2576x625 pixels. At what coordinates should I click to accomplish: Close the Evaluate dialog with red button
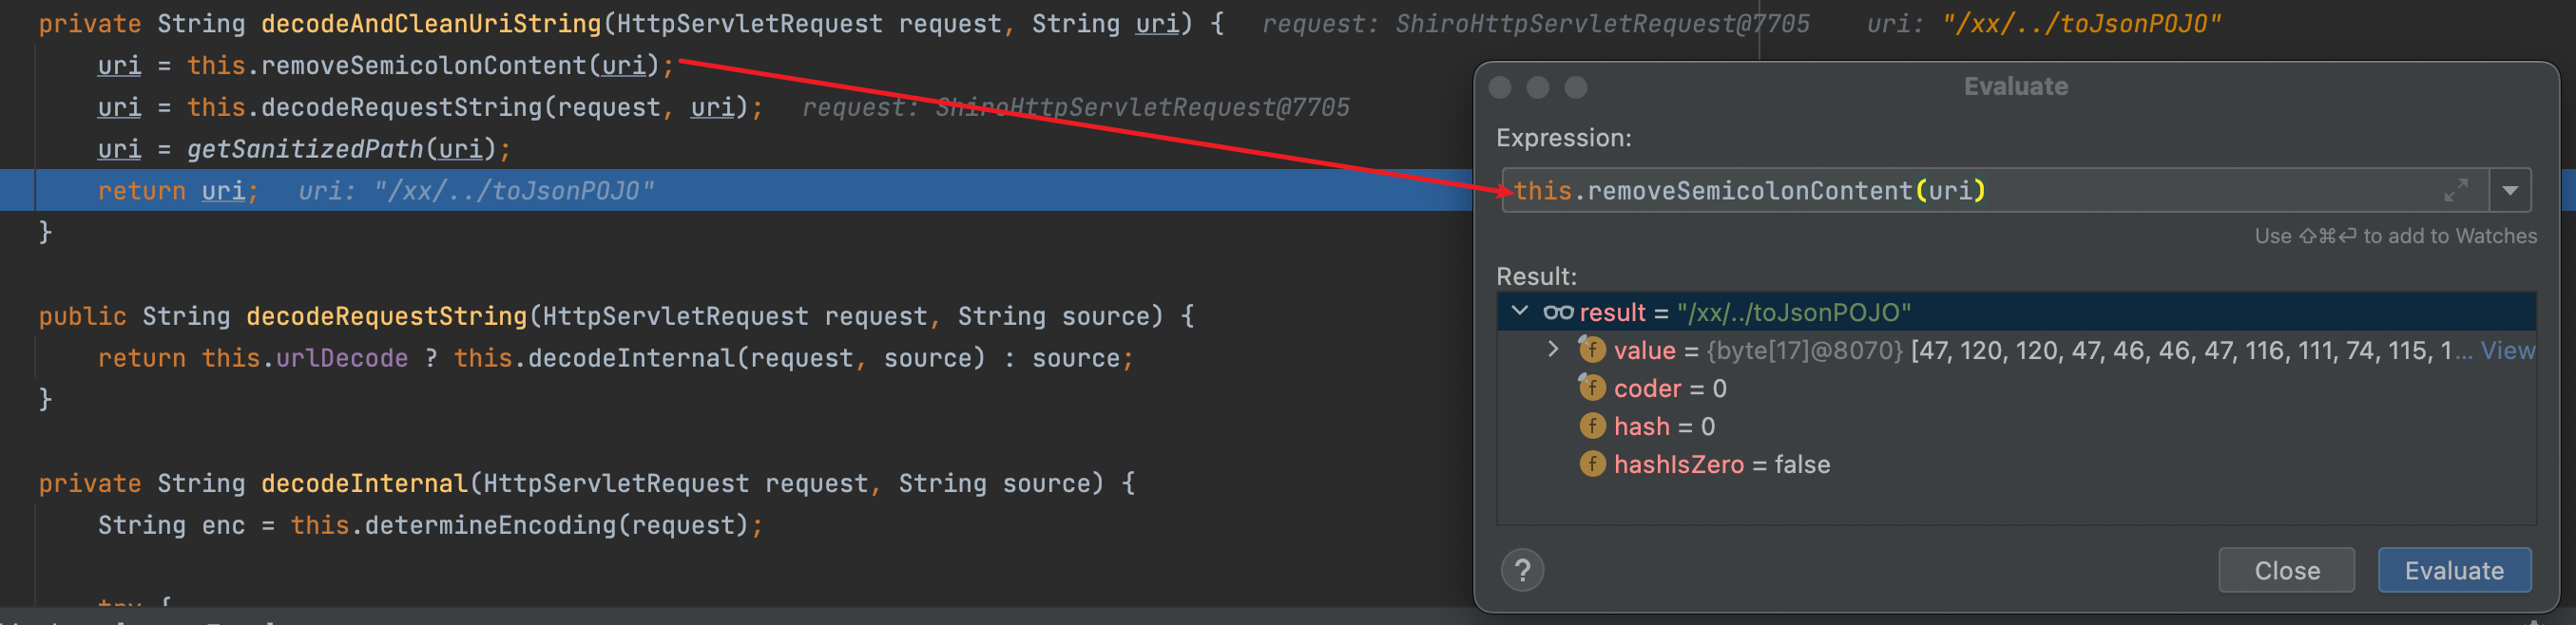tap(1500, 87)
